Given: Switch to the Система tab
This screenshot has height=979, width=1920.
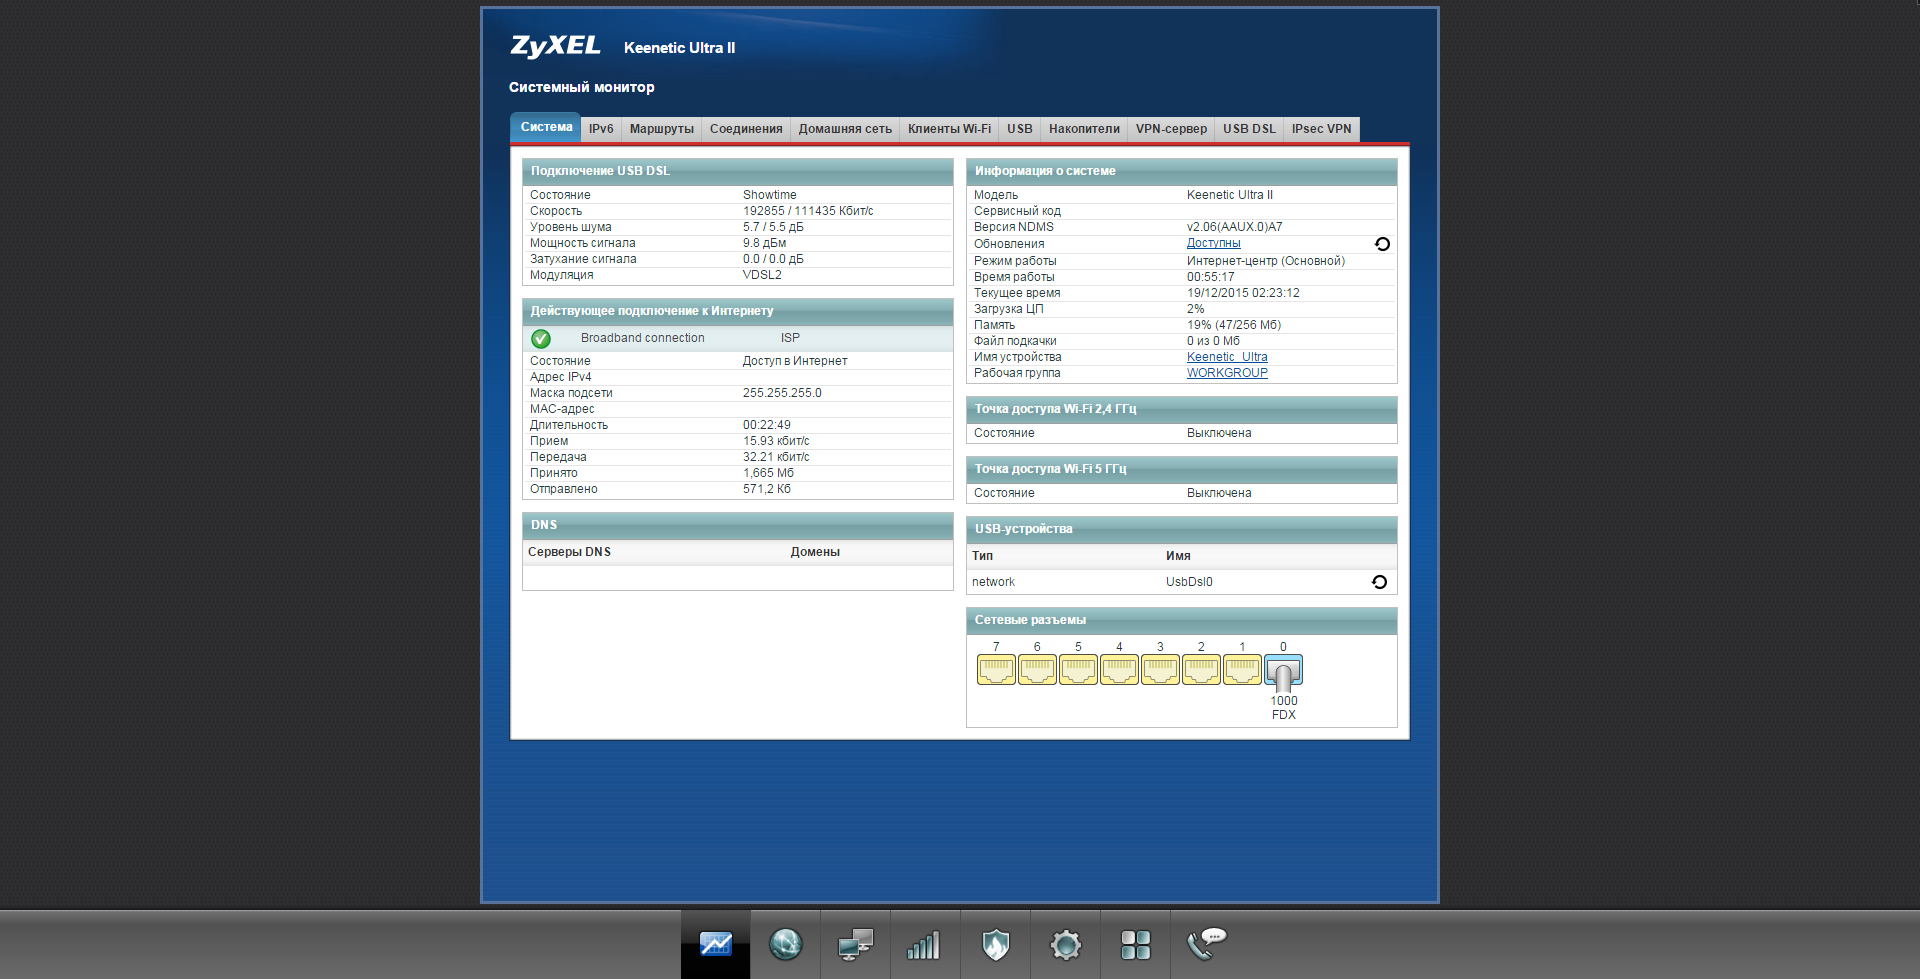Looking at the screenshot, I should click(x=546, y=127).
